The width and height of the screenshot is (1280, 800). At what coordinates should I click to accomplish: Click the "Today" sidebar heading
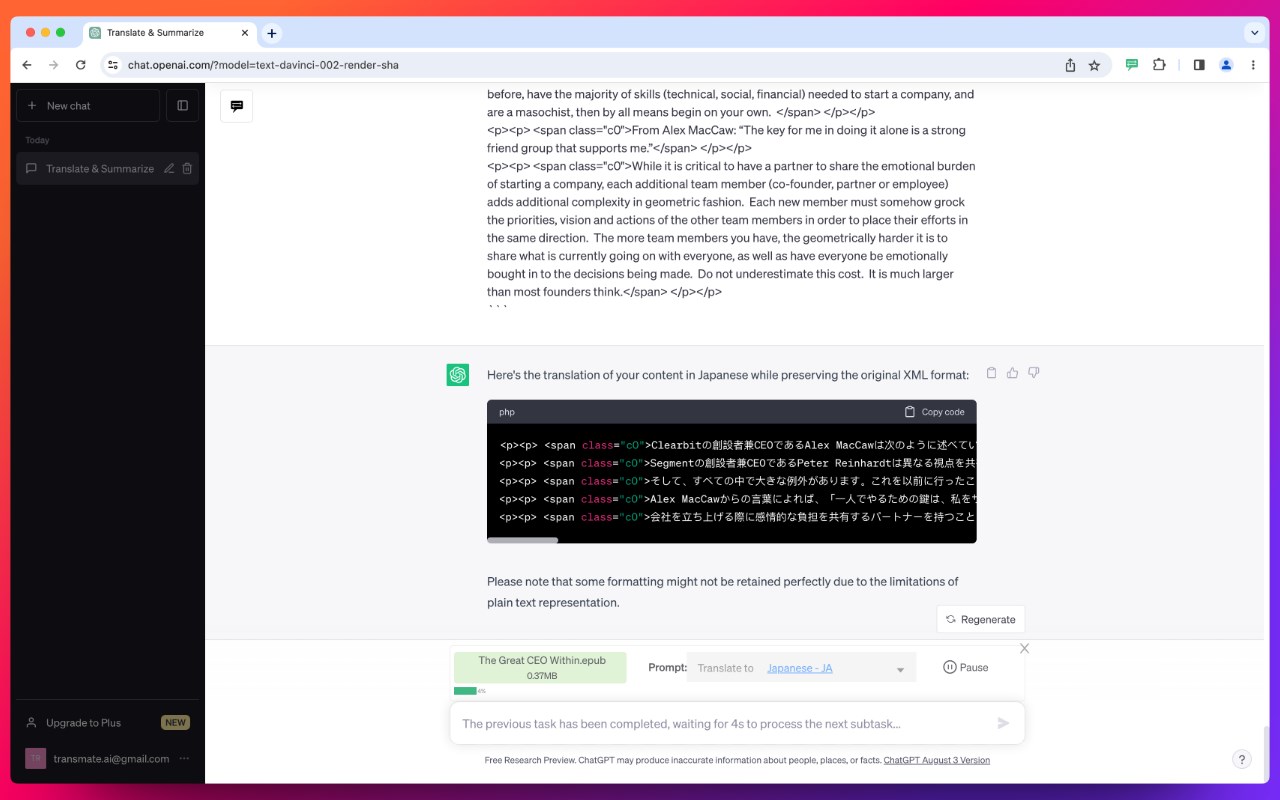tap(37, 140)
